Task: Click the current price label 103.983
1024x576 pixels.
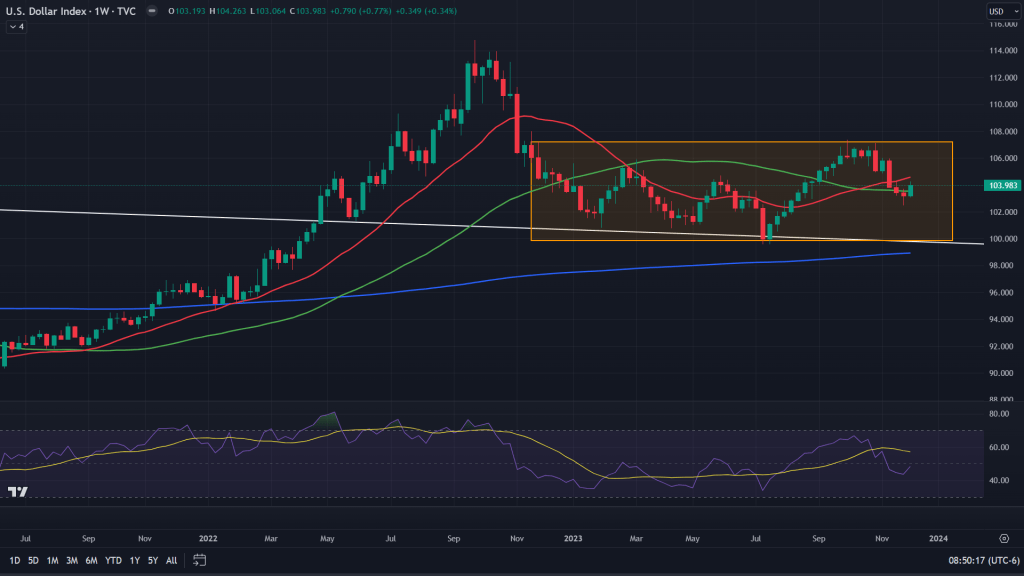Action: point(1003,186)
